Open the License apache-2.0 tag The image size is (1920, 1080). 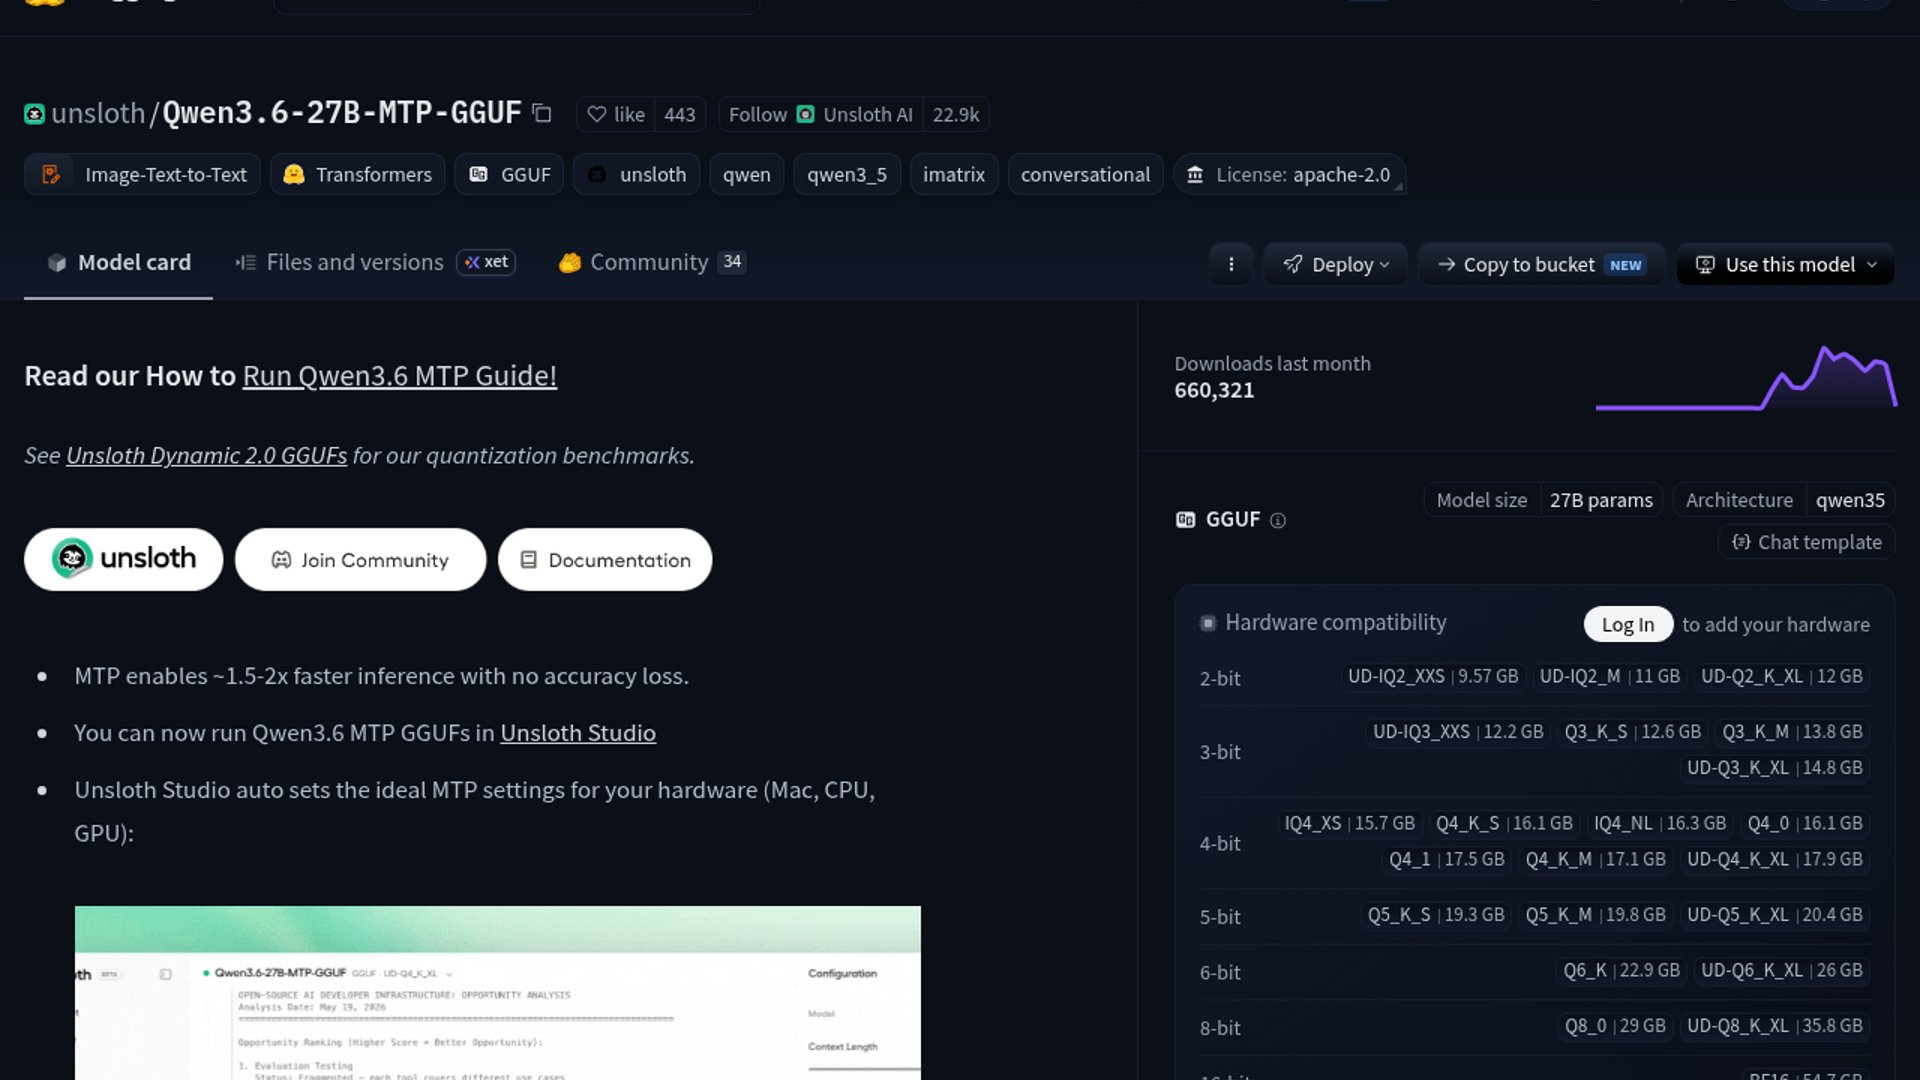[x=1289, y=174]
